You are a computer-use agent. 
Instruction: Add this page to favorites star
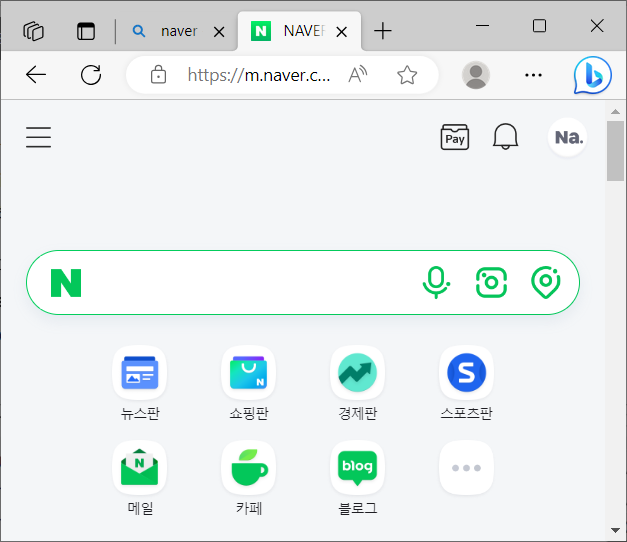407,75
